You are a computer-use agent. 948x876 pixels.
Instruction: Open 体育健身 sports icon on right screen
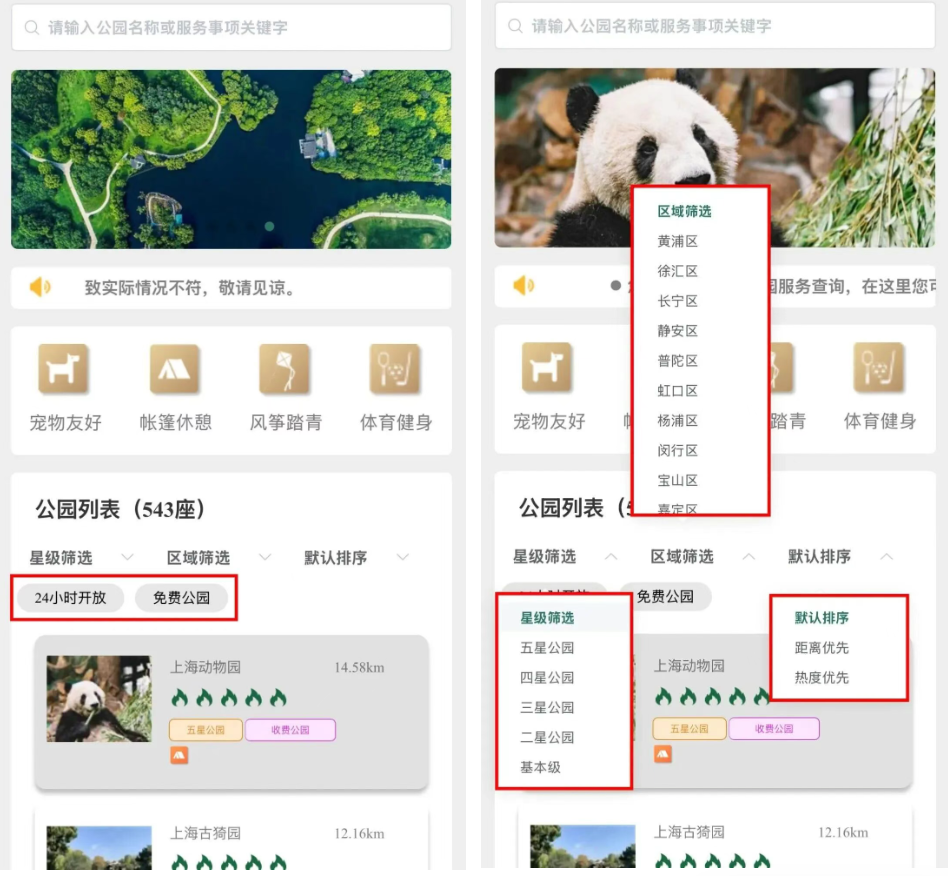click(x=879, y=368)
